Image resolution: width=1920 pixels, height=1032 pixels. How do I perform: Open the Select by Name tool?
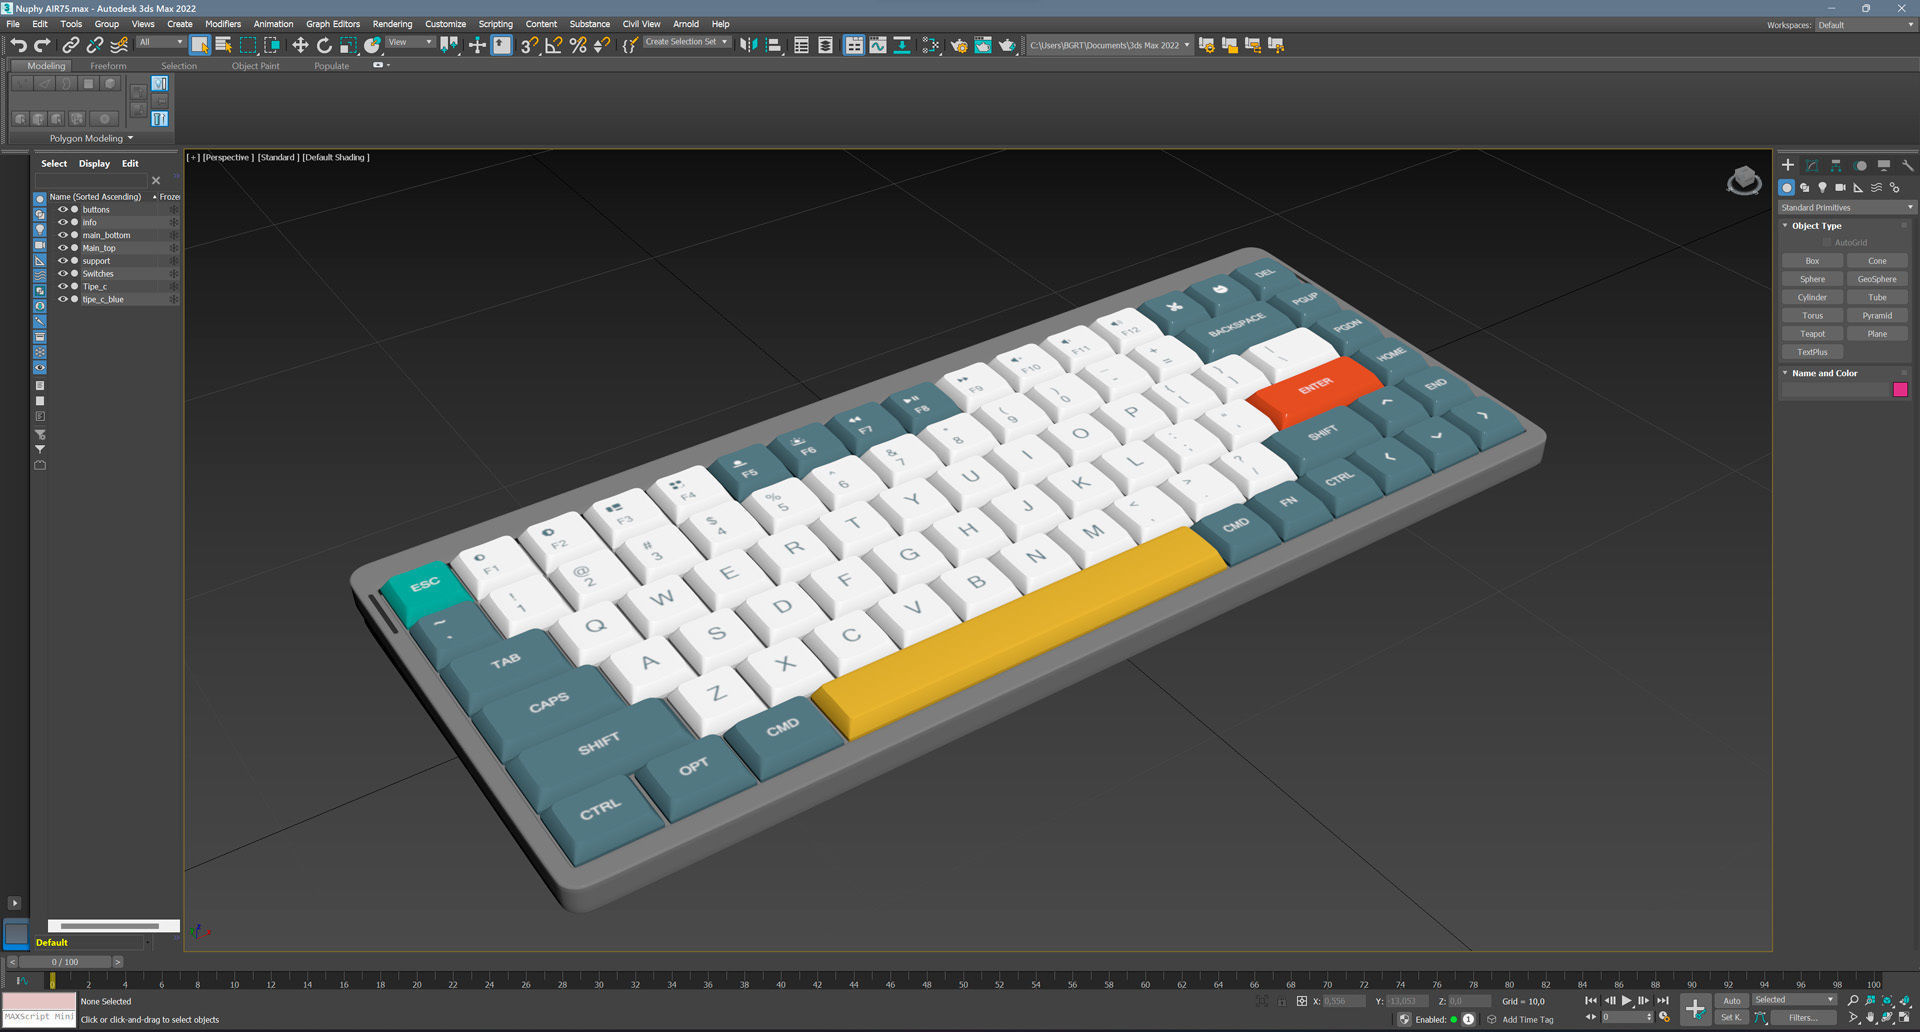224,45
